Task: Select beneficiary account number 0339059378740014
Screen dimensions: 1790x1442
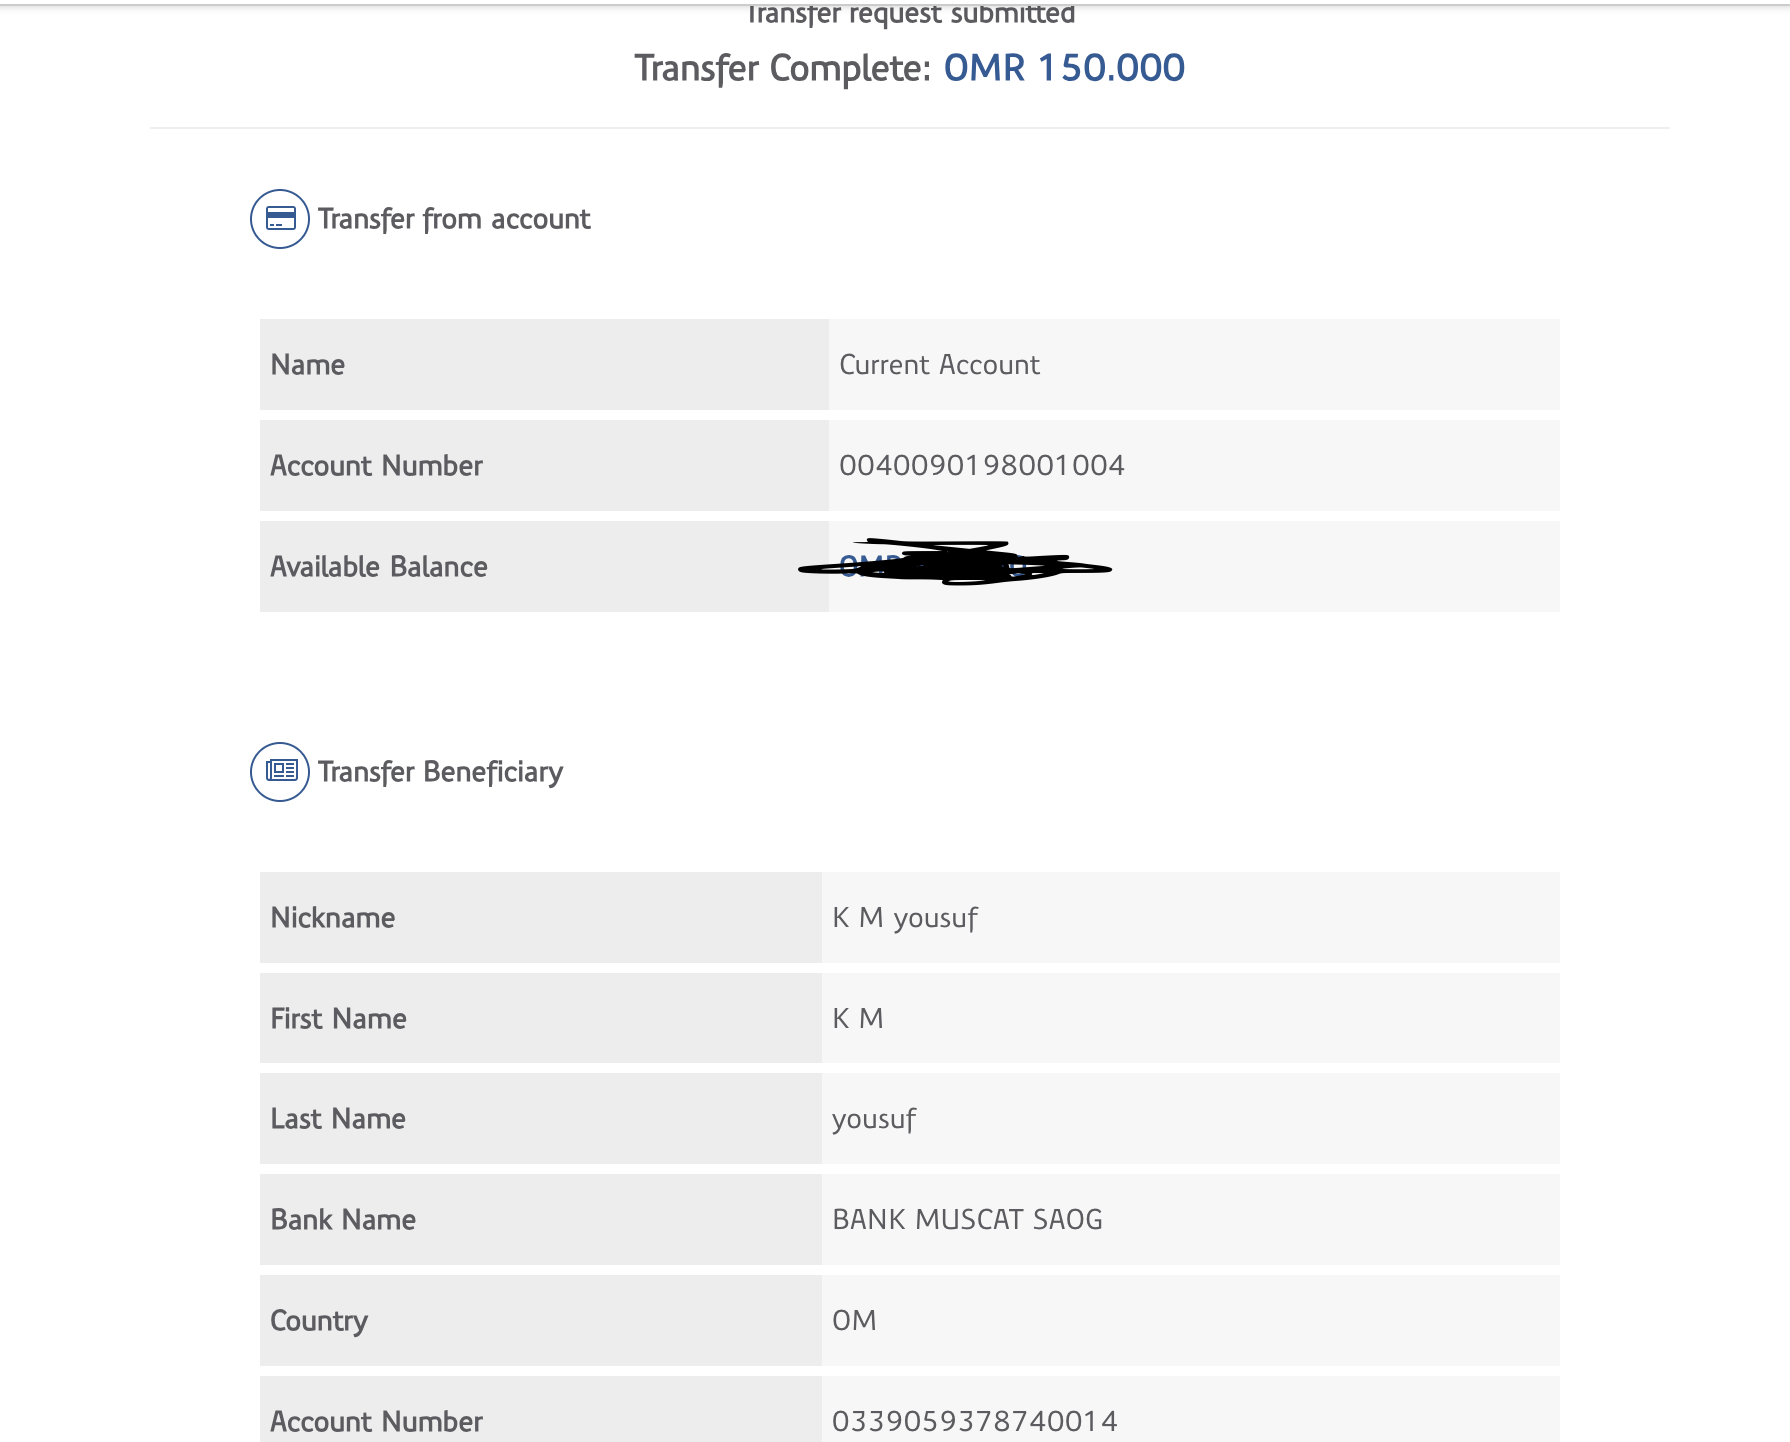Action: [x=974, y=1421]
